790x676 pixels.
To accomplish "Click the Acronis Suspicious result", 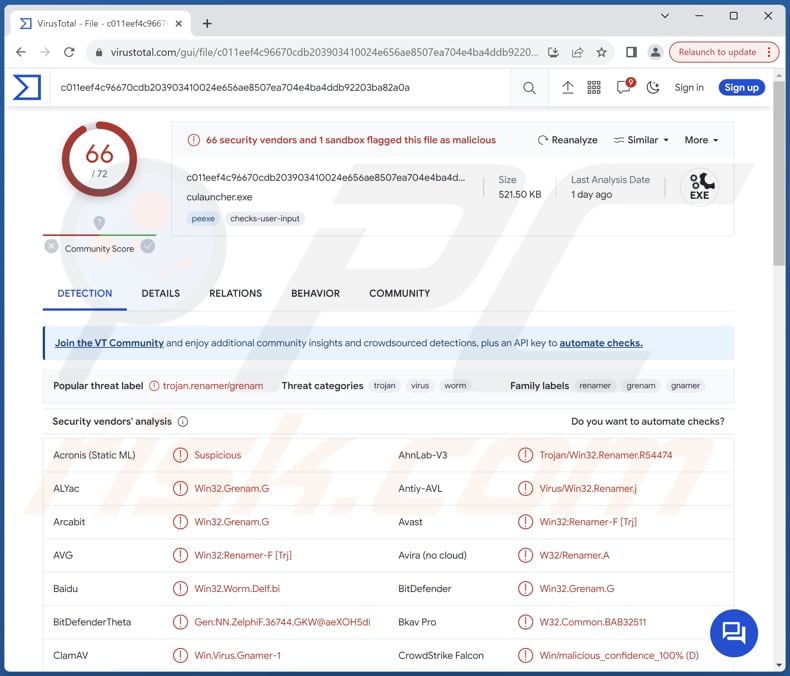I will 218,455.
